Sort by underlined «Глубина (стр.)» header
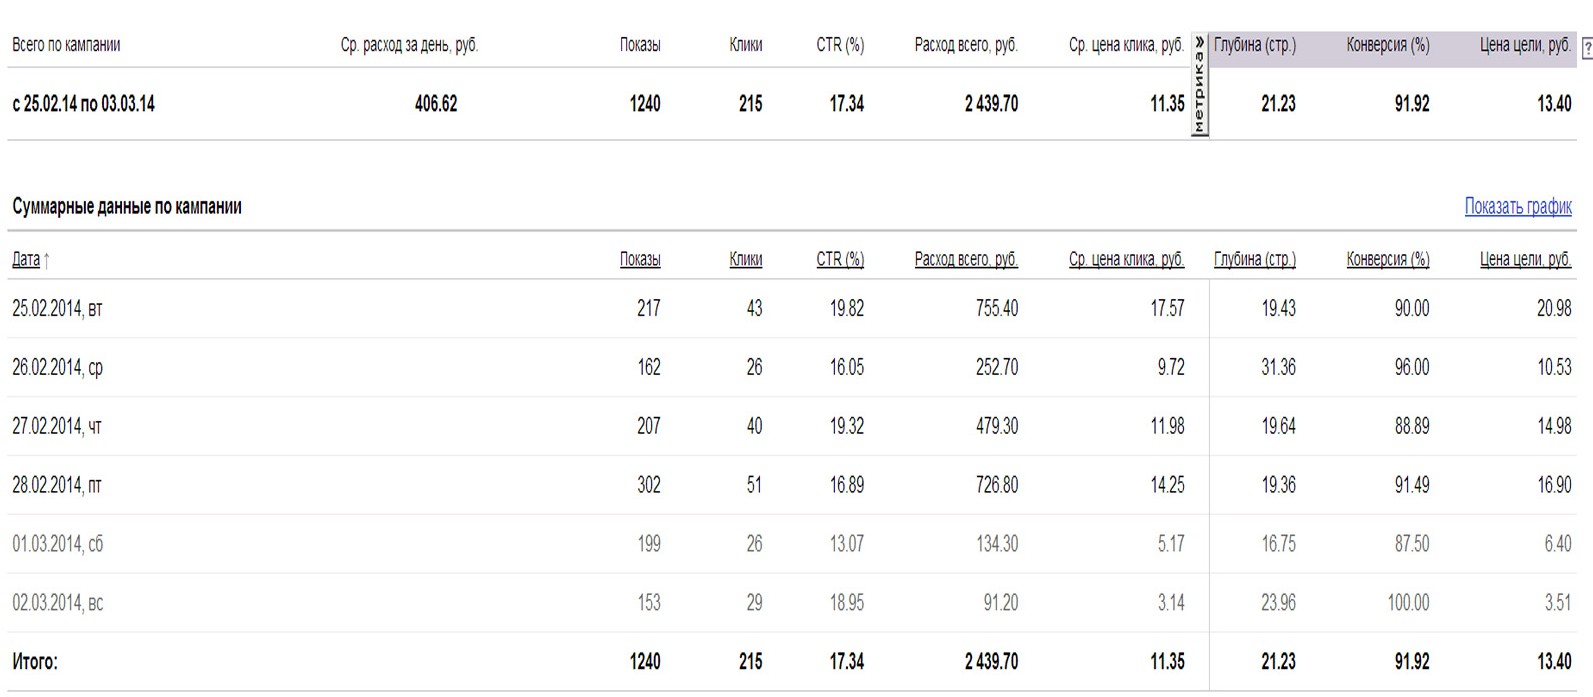The height and width of the screenshot is (697, 1593). pos(1254,260)
